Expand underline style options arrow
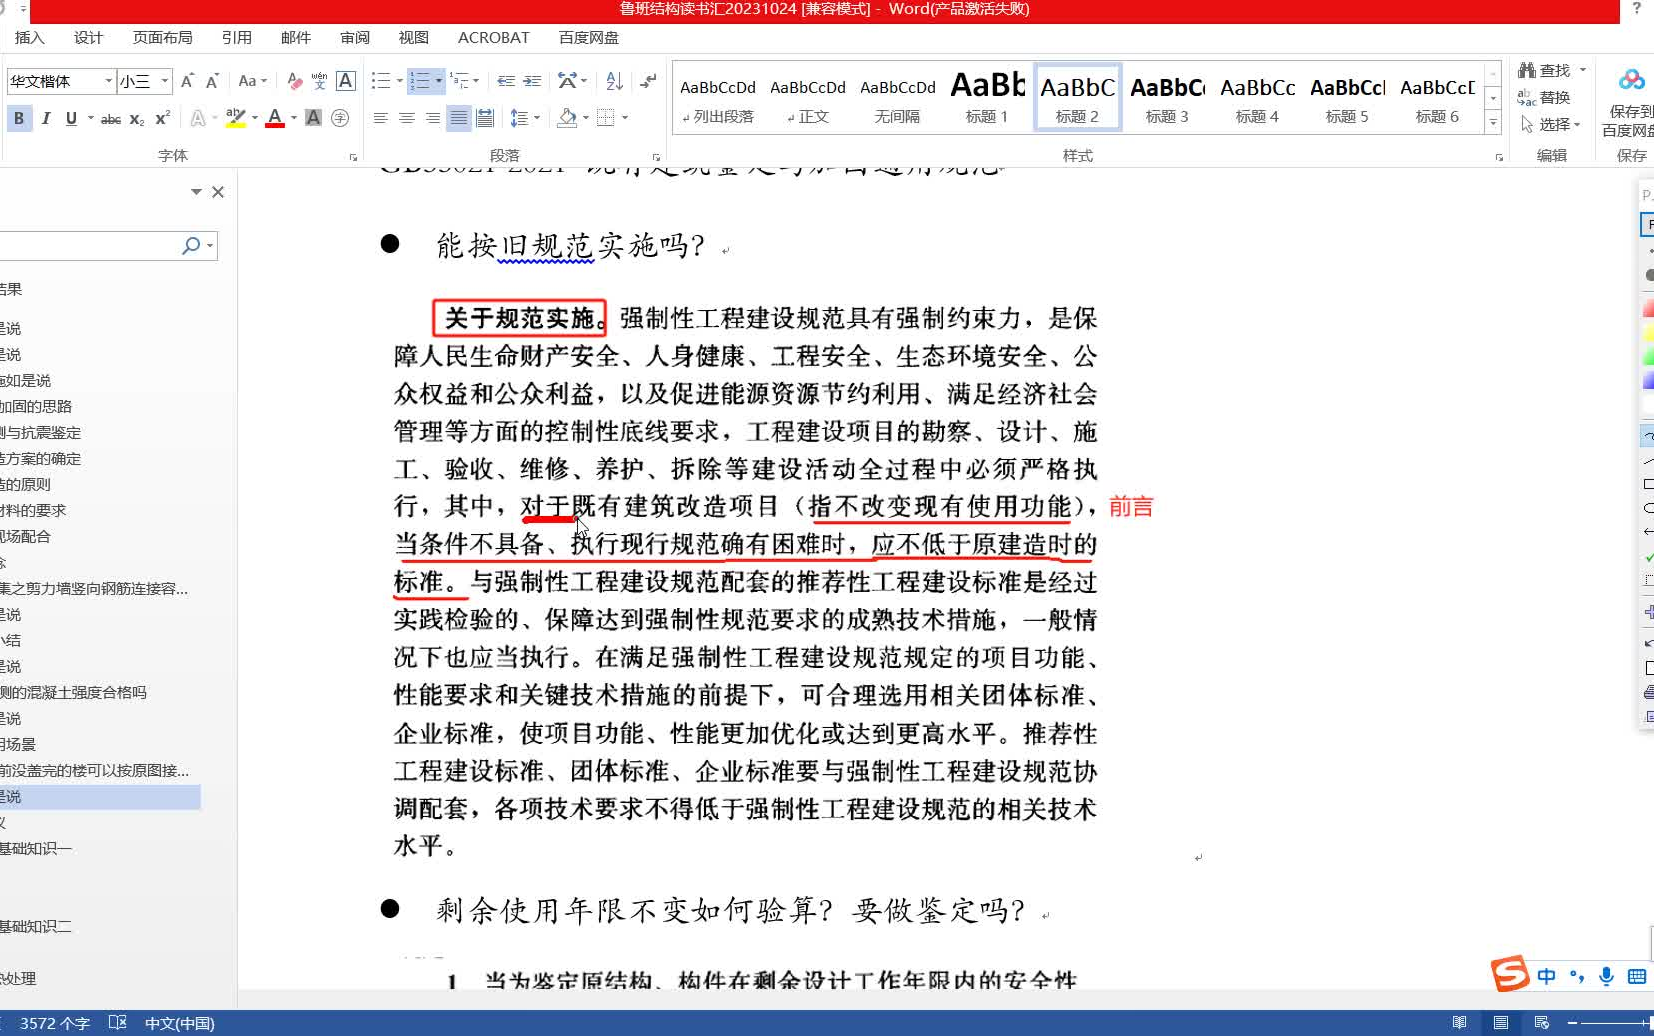 pyautogui.click(x=91, y=118)
